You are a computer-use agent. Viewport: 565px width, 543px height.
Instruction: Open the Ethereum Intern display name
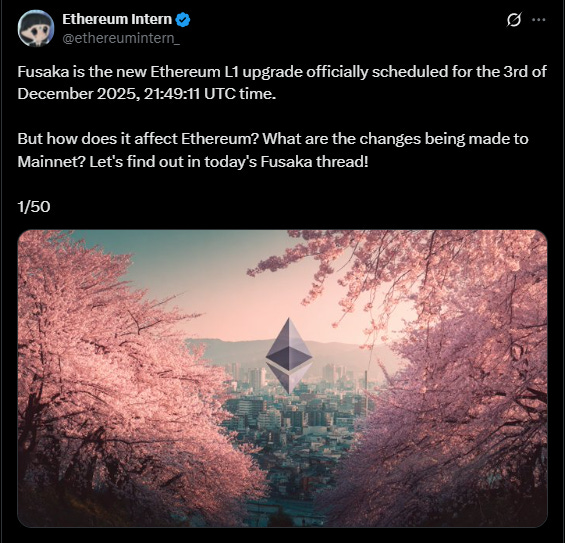117,19
